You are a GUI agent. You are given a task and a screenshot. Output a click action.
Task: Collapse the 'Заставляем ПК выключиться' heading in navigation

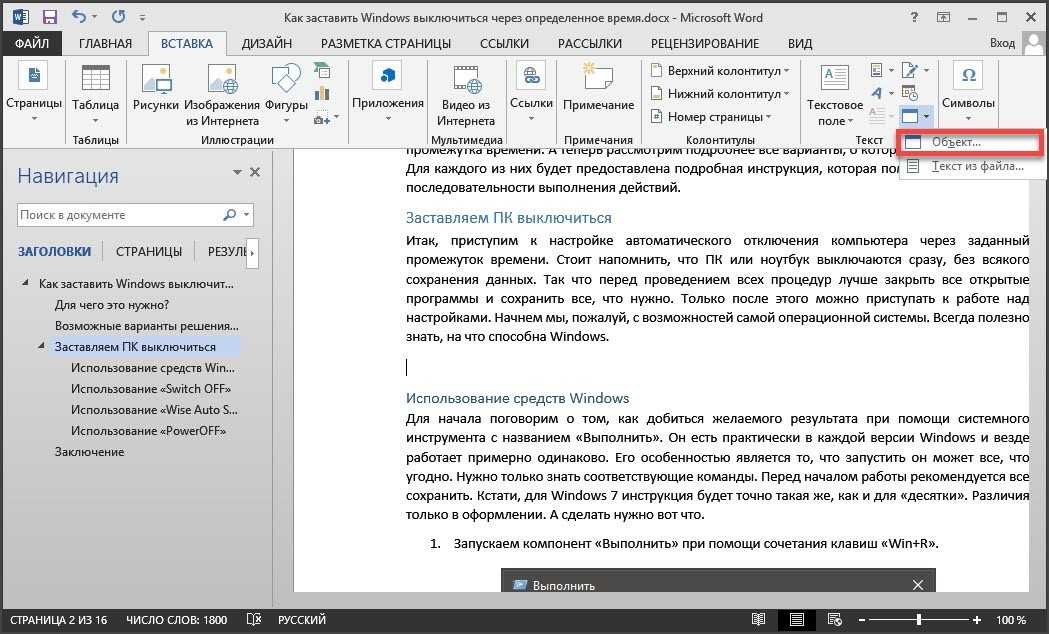tap(41, 346)
